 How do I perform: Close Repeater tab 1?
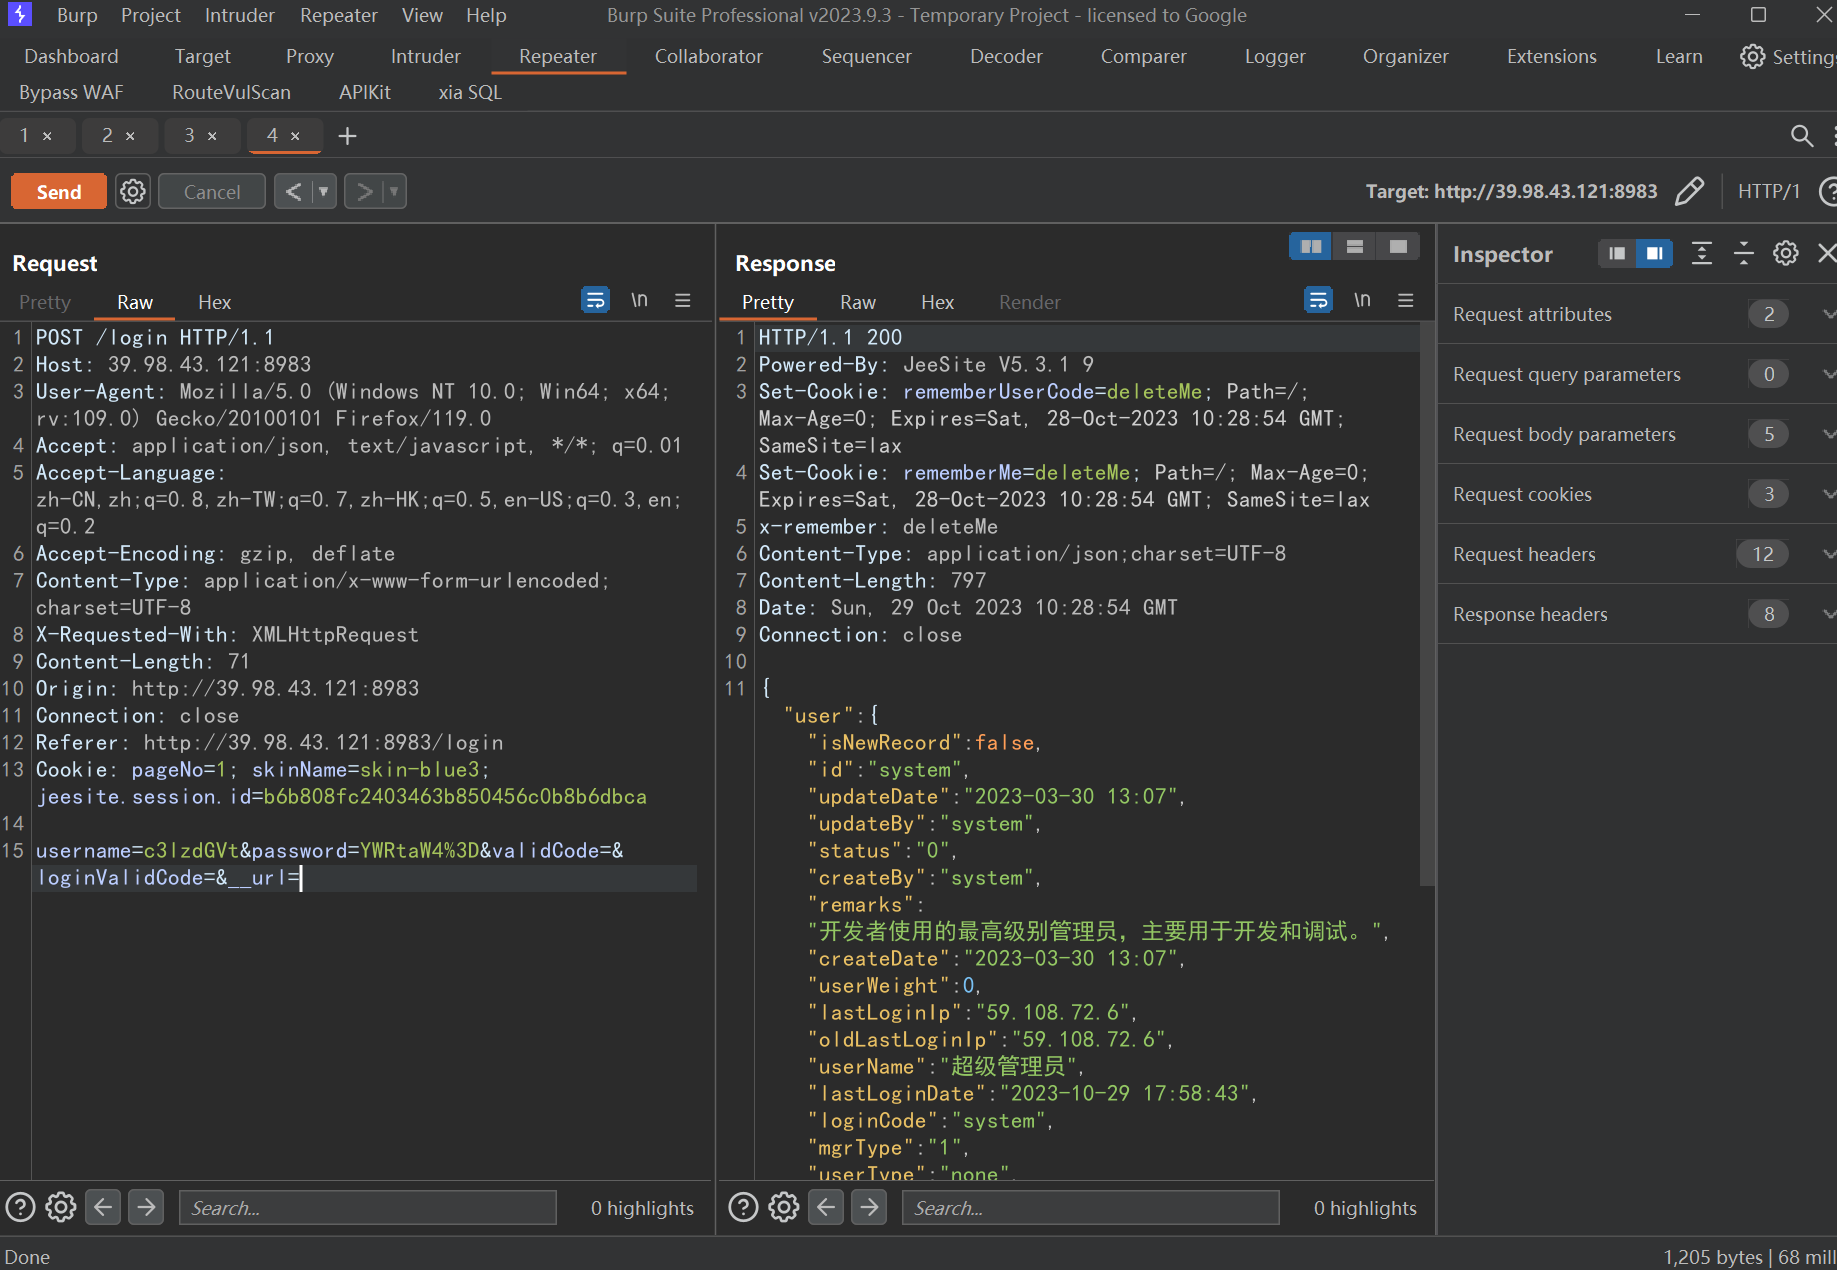coord(47,136)
